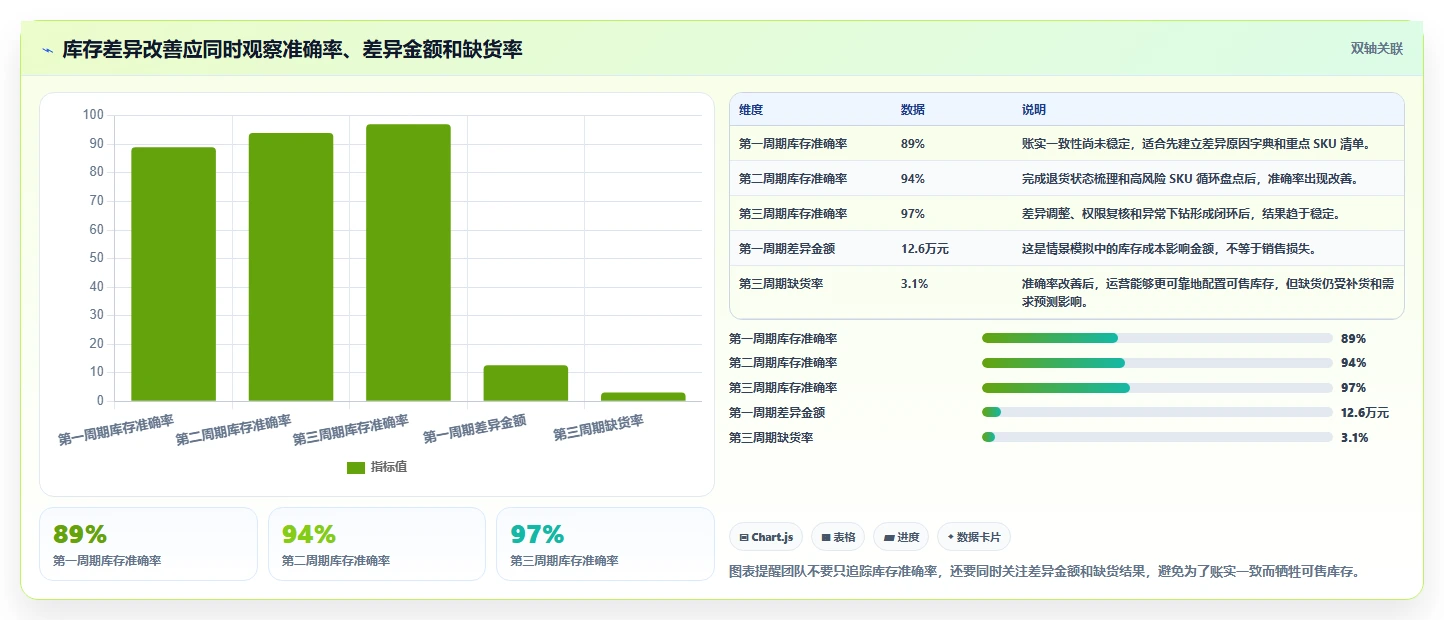Click table row label 第三周期缺货率
The image size is (1444, 620).
(781, 284)
